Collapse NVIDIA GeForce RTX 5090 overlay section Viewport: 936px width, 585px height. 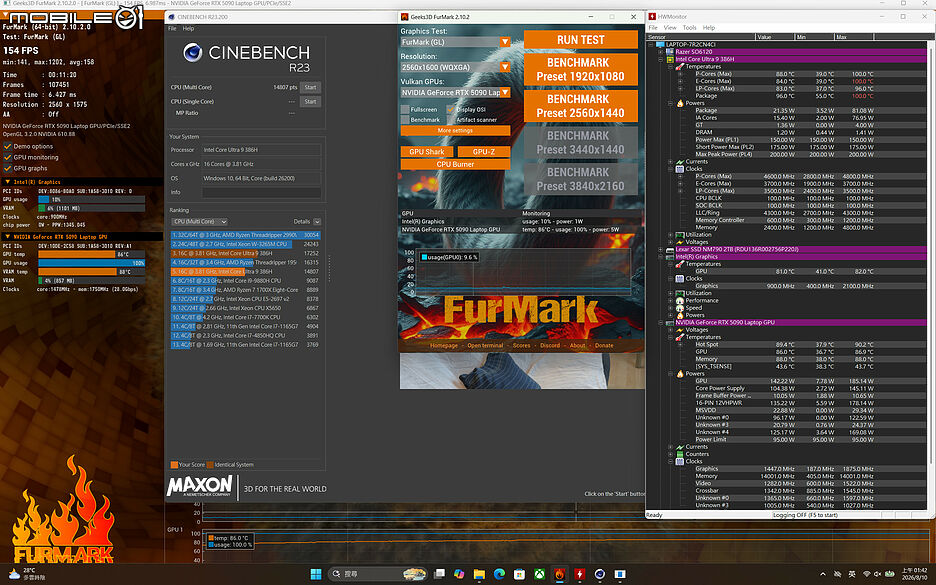[x=7, y=236]
